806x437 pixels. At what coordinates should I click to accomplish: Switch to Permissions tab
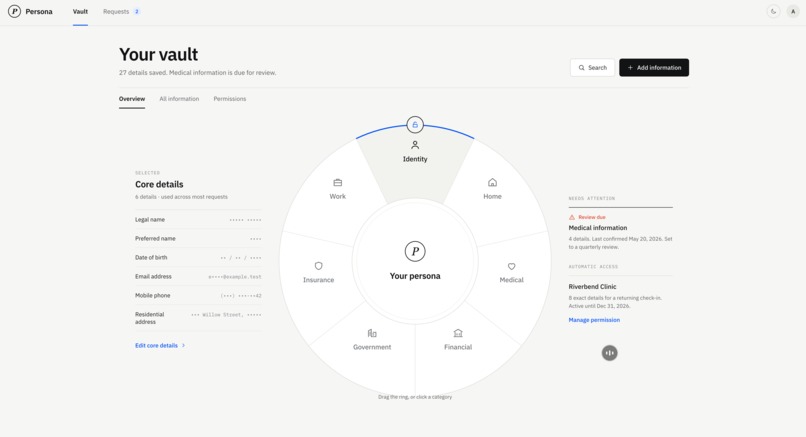(230, 99)
